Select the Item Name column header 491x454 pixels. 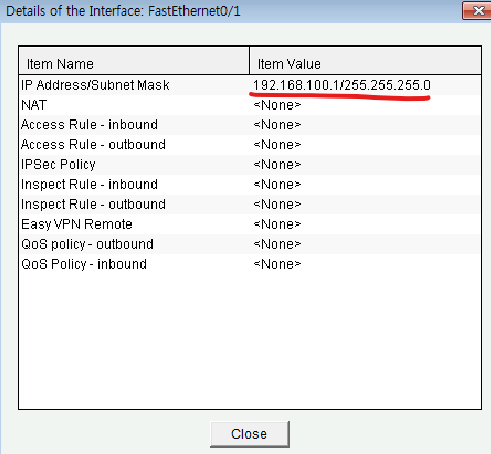pos(134,61)
